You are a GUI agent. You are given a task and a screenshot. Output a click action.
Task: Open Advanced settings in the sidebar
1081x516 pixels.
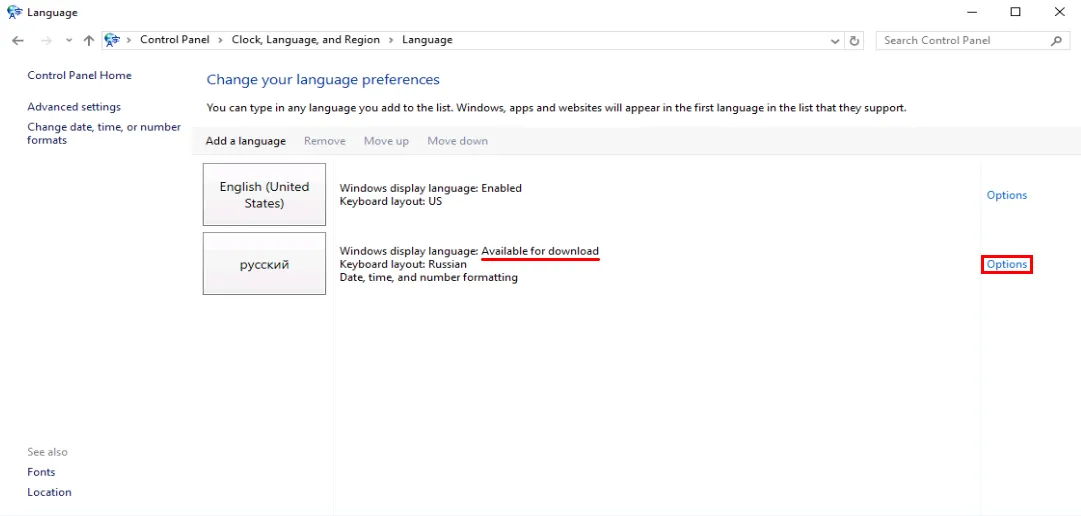click(x=74, y=107)
